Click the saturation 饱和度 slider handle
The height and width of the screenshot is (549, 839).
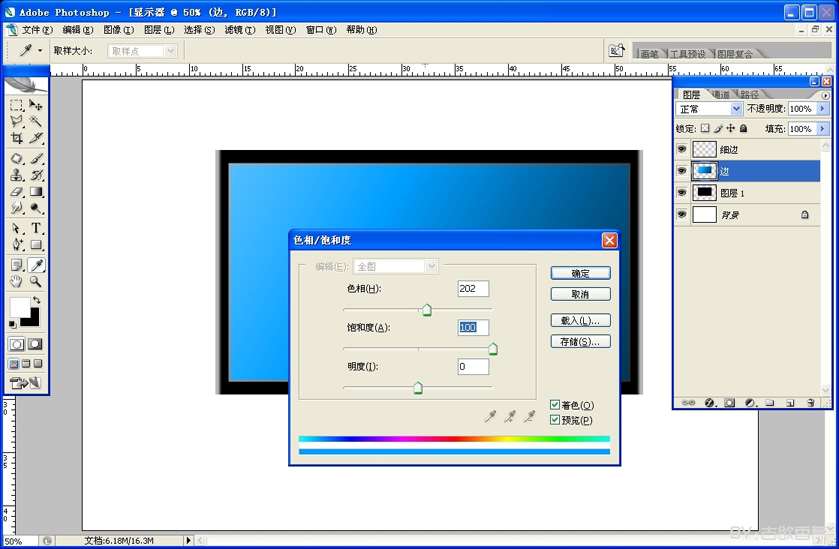click(x=493, y=349)
